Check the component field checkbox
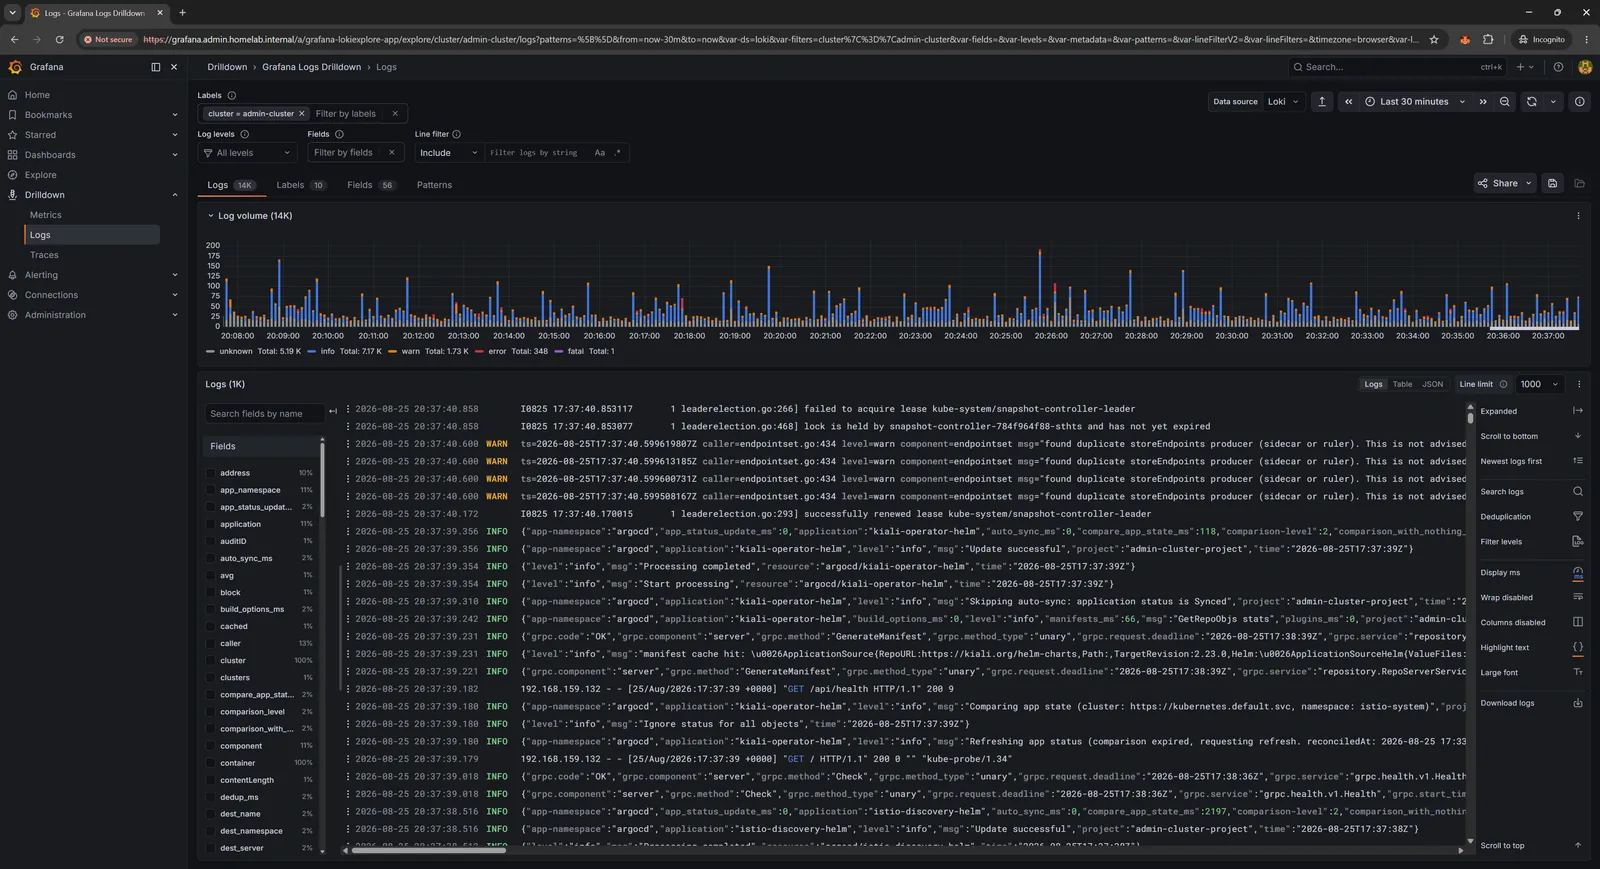The width and height of the screenshot is (1600, 869). pos(210,746)
